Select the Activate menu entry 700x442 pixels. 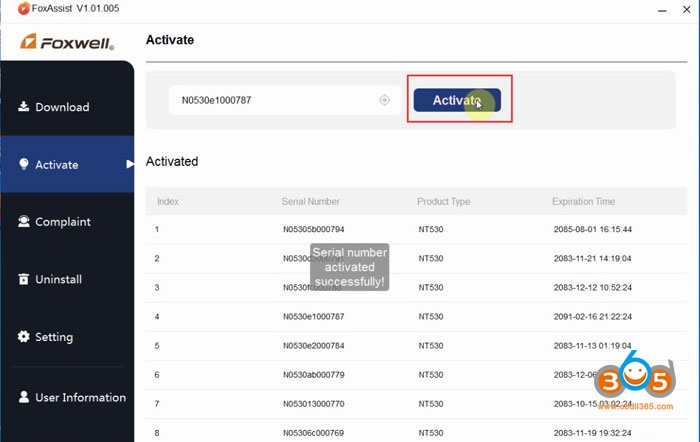tap(67, 164)
